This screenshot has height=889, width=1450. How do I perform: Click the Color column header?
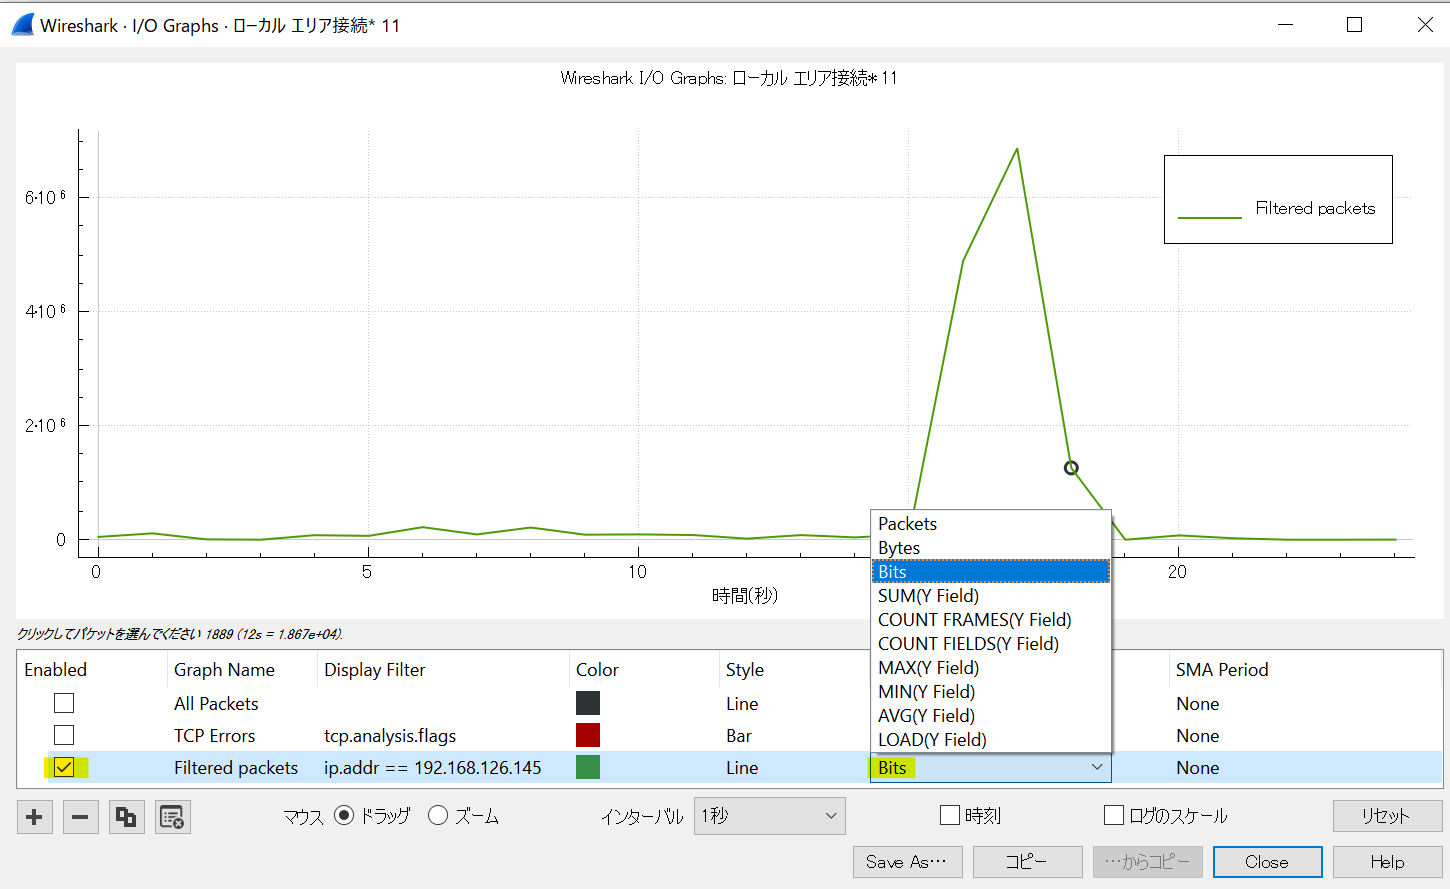597,670
